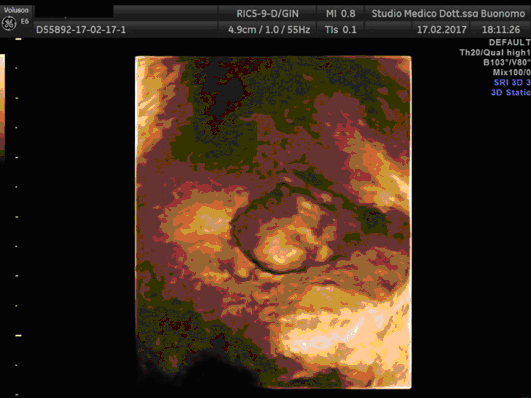Click the TIs 0.1 indicator
The image size is (531, 398).
pos(340,30)
